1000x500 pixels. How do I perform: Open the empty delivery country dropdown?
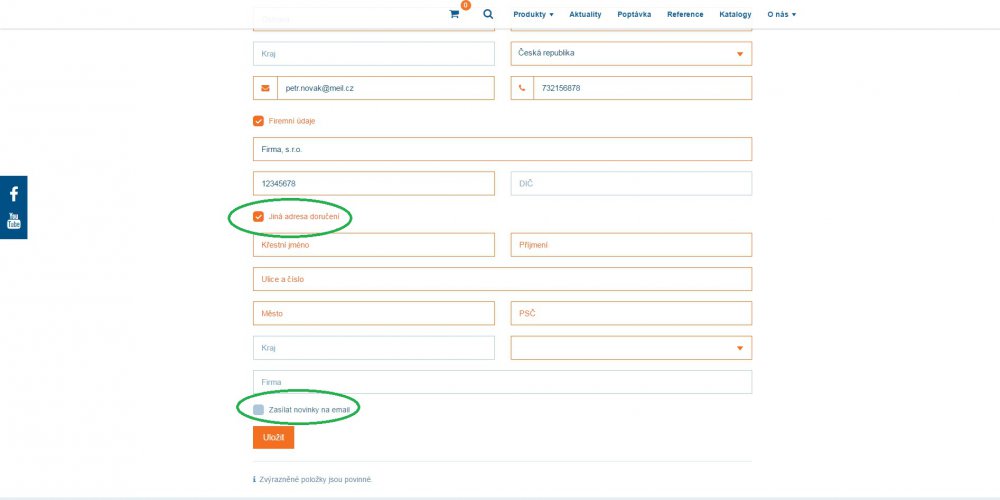(x=631, y=348)
